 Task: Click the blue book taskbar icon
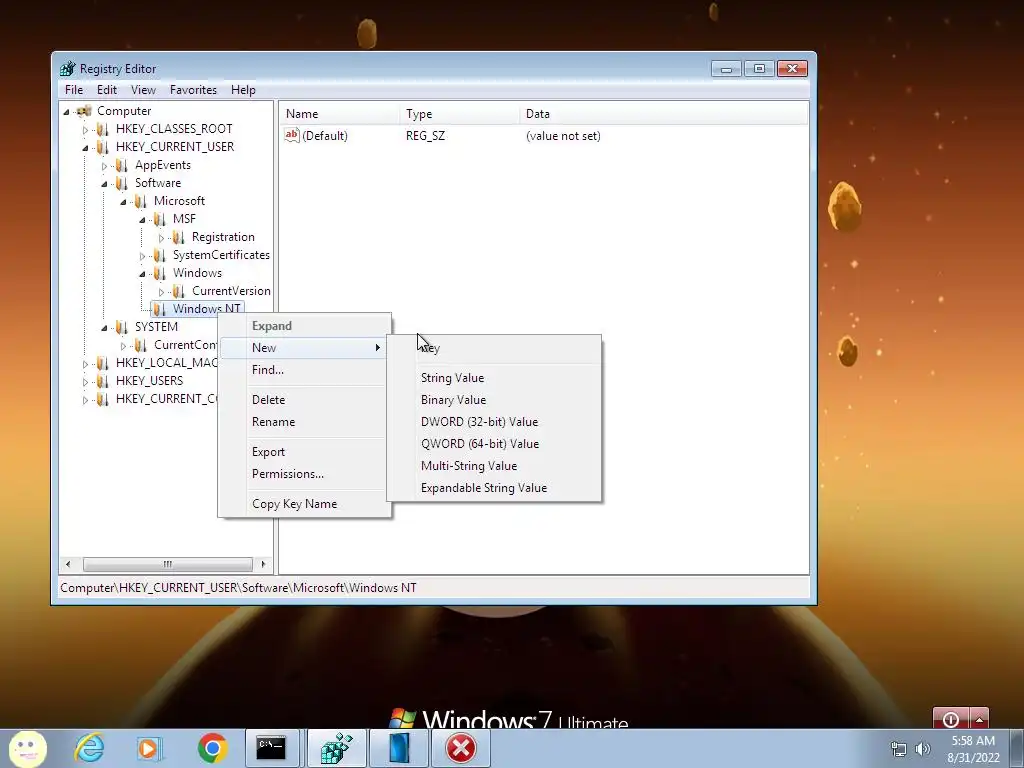399,748
